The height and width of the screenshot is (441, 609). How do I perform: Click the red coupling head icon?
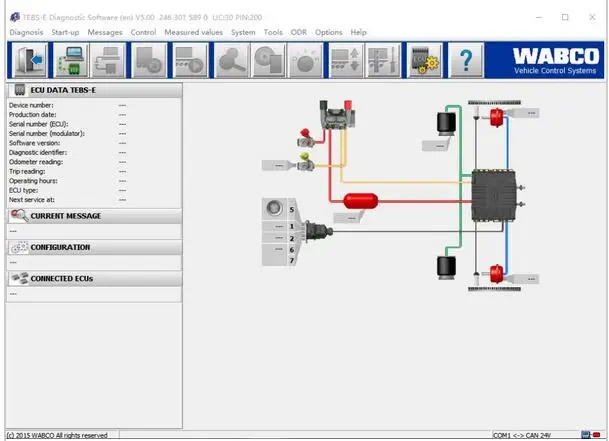[306, 138]
